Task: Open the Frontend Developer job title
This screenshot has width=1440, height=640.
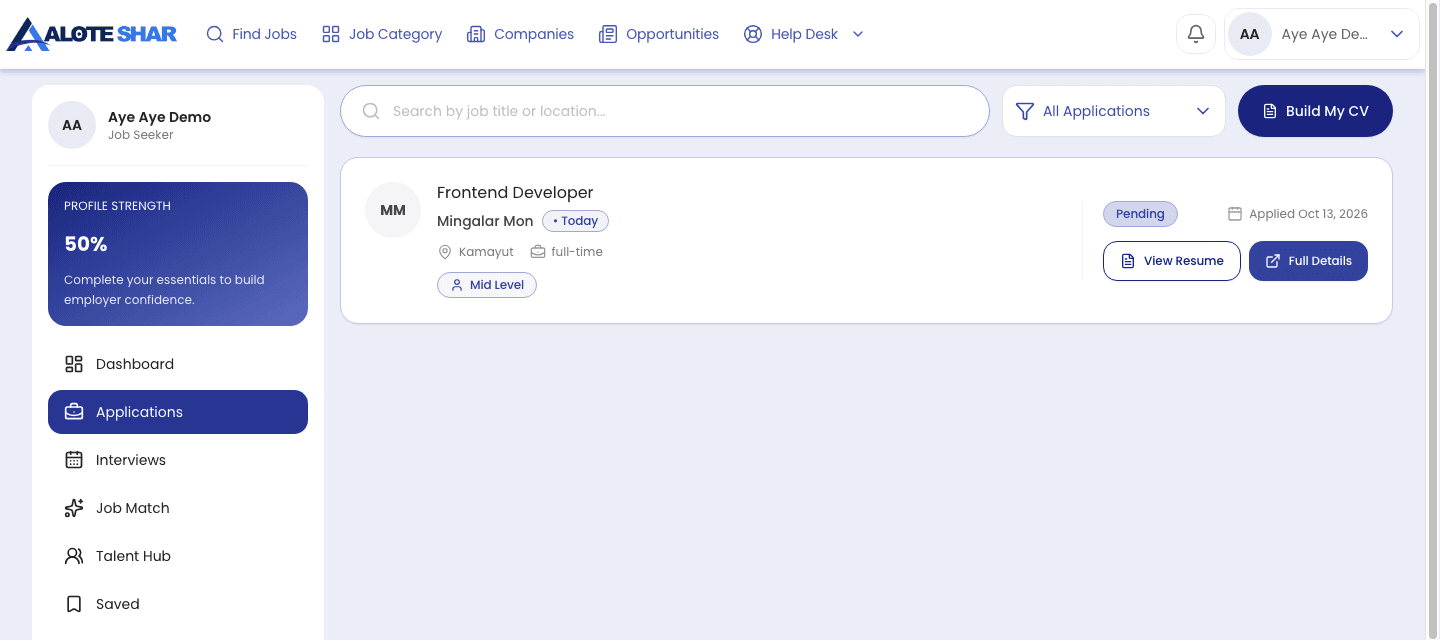Action: pyautogui.click(x=515, y=192)
